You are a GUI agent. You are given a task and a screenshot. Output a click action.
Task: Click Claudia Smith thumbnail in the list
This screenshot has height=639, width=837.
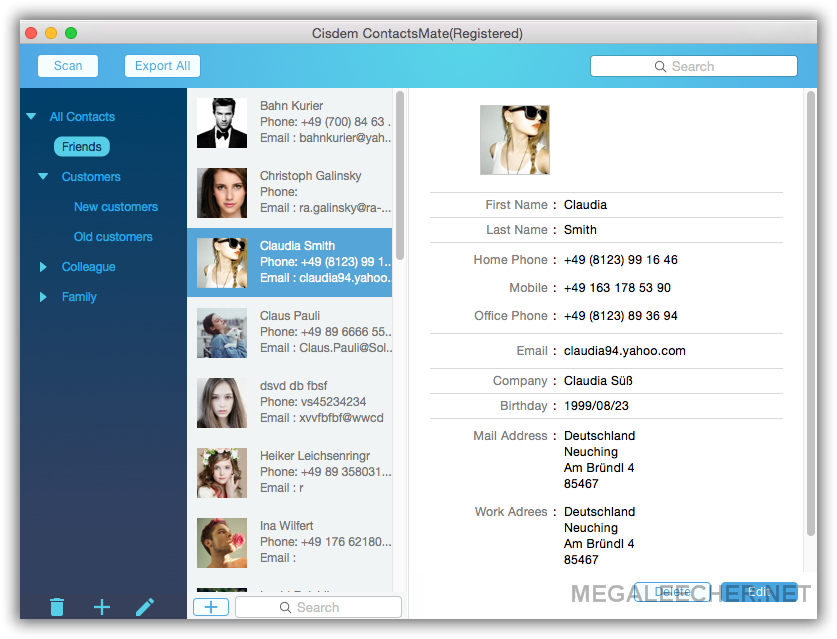(222, 263)
